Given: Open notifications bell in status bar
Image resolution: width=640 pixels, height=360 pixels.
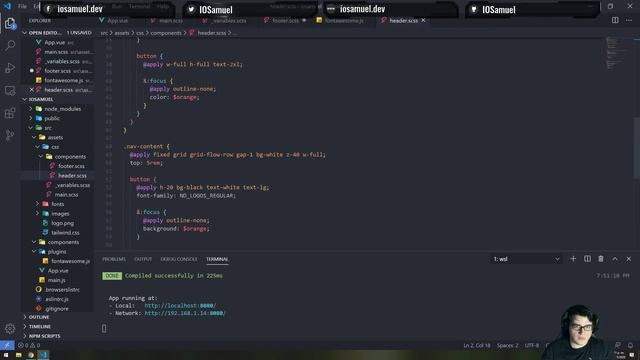Looking at the screenshot, I should pyautogui.click(x=631, y=345).
